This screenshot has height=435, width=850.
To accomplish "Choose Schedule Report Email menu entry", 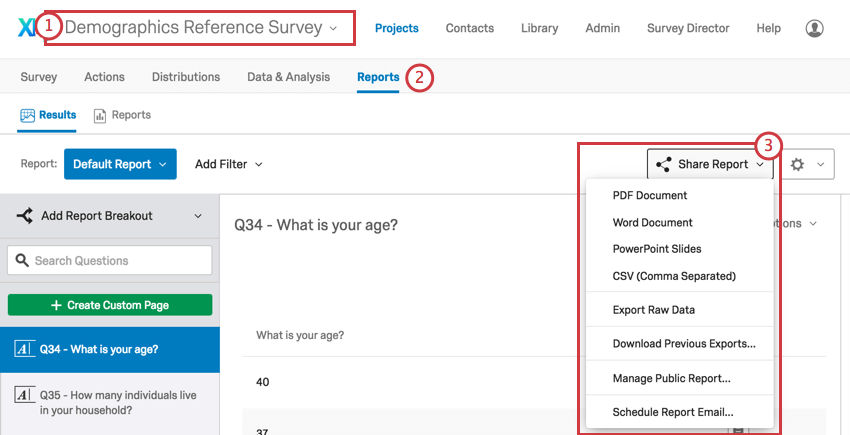I will pos(673,411).
